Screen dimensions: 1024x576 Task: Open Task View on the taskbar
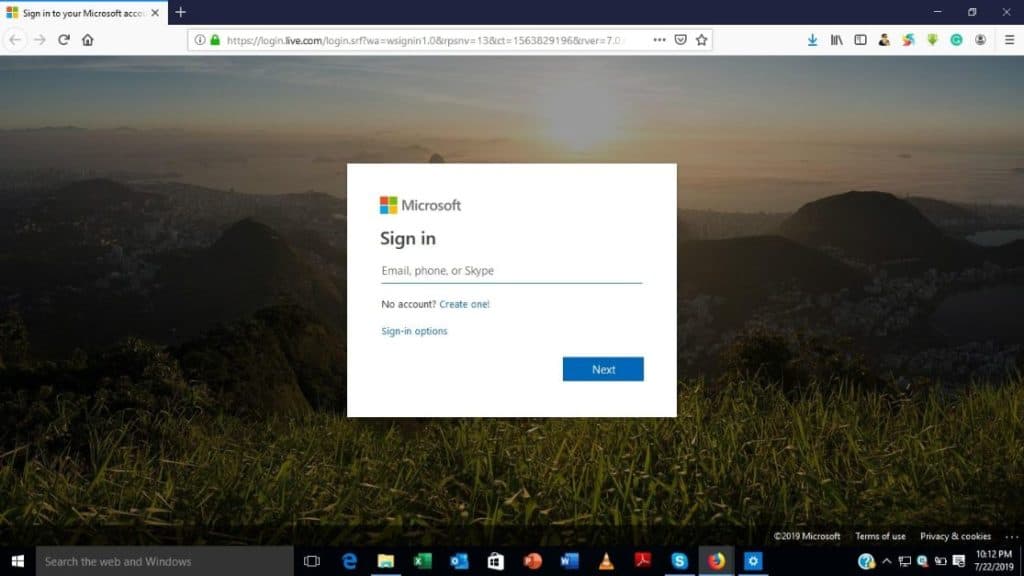pyautogui.click(x=312, y=561)
